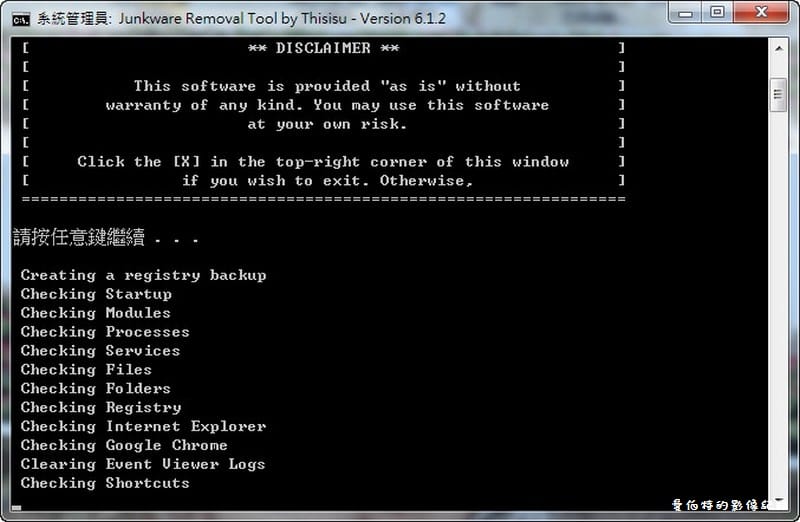Screen dimensions: 800x522
Task: Click 'Checking Startup' line
Action: coord(96,294)
